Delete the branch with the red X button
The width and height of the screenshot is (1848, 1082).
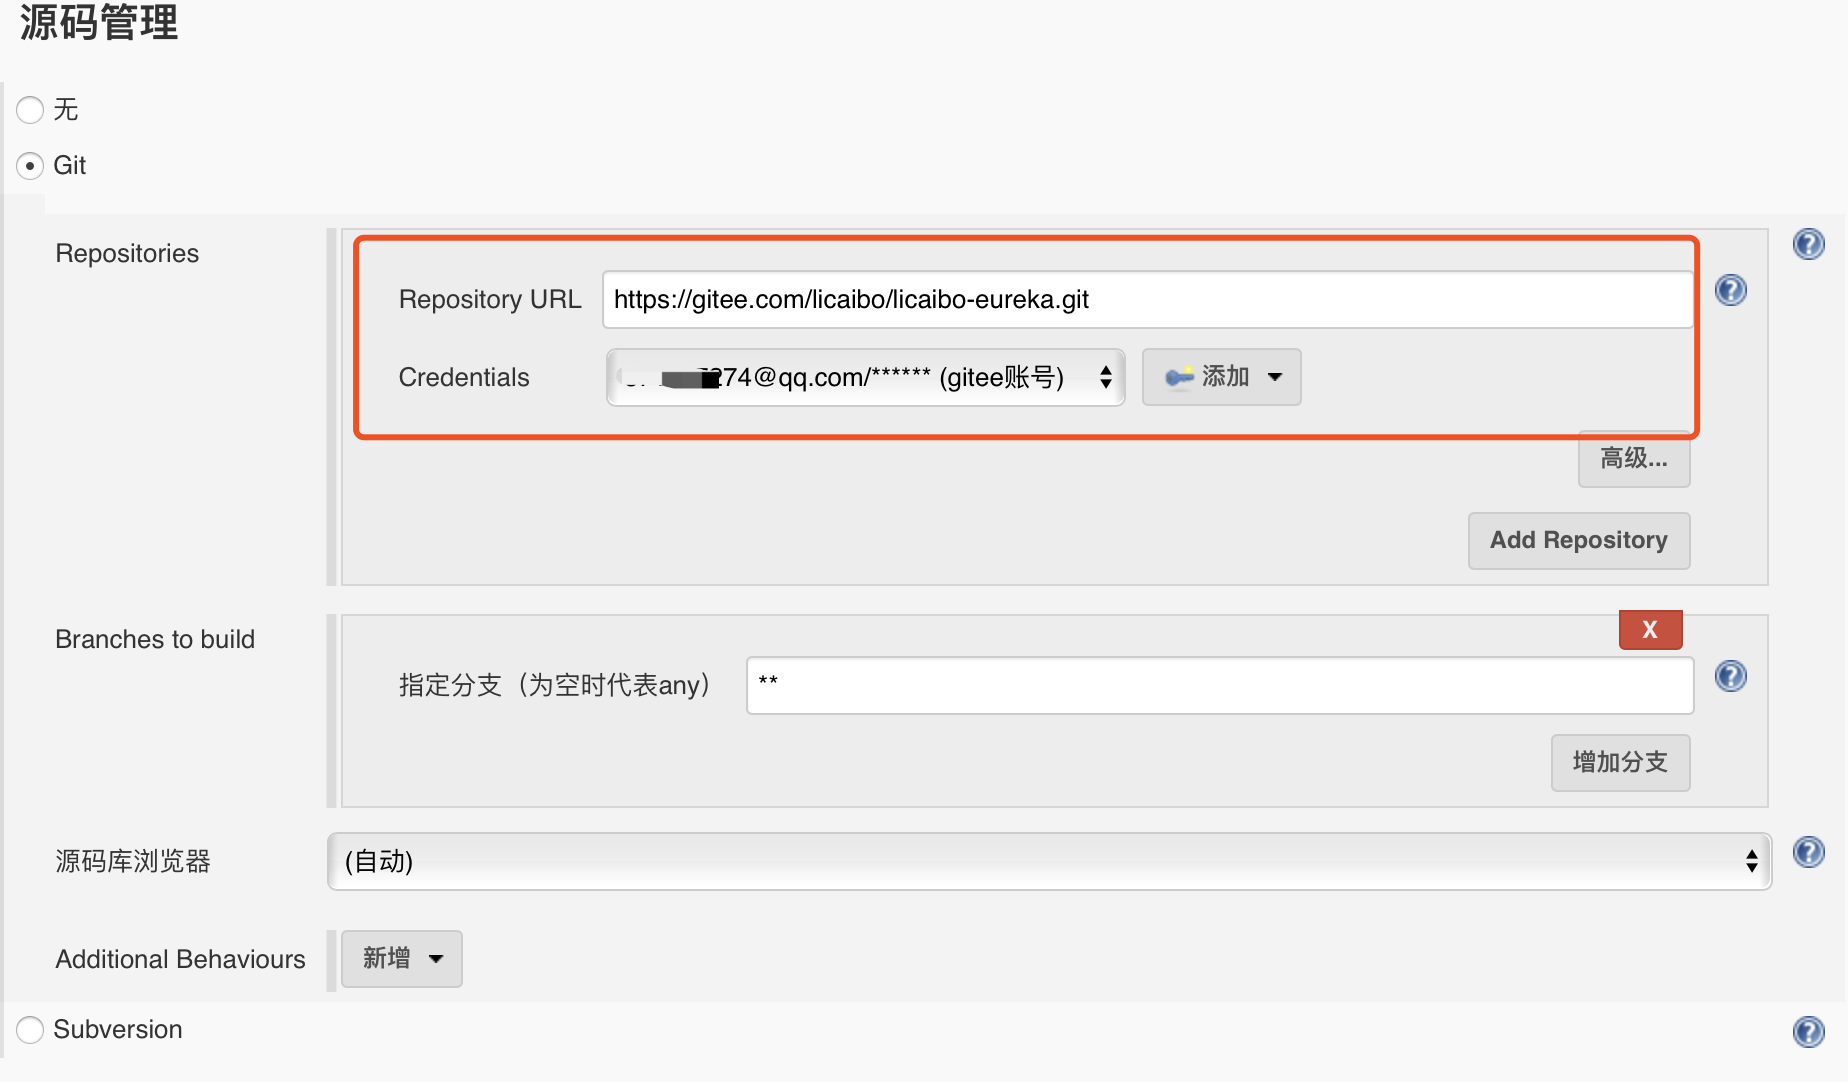tap(1650, 630)
